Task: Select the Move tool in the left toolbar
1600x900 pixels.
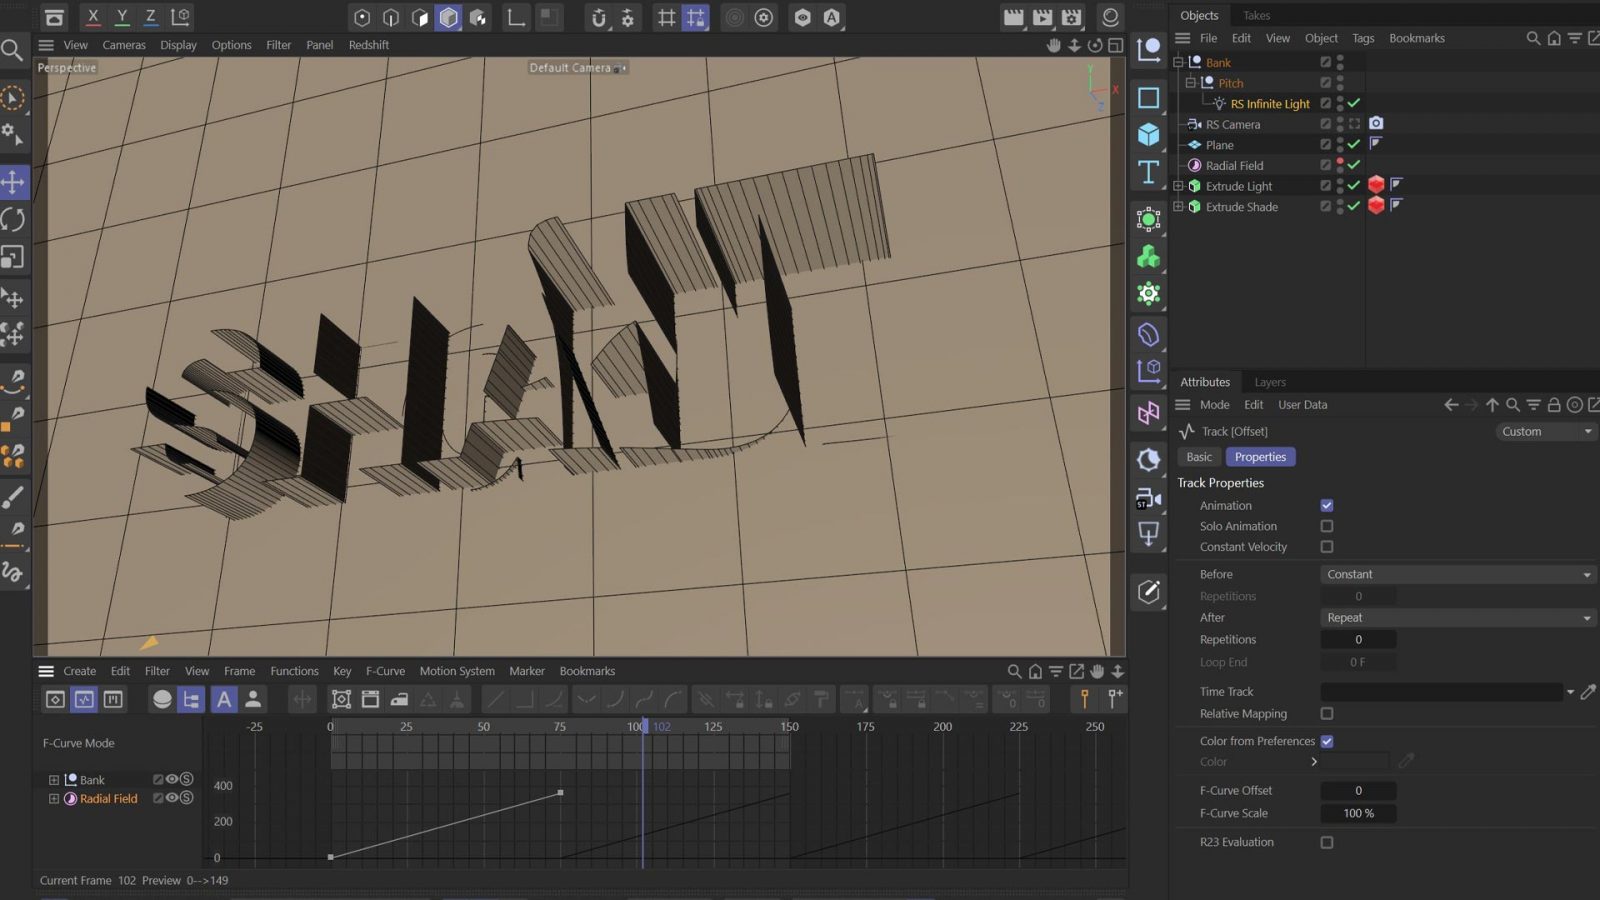Action: [x=14, y=182]
